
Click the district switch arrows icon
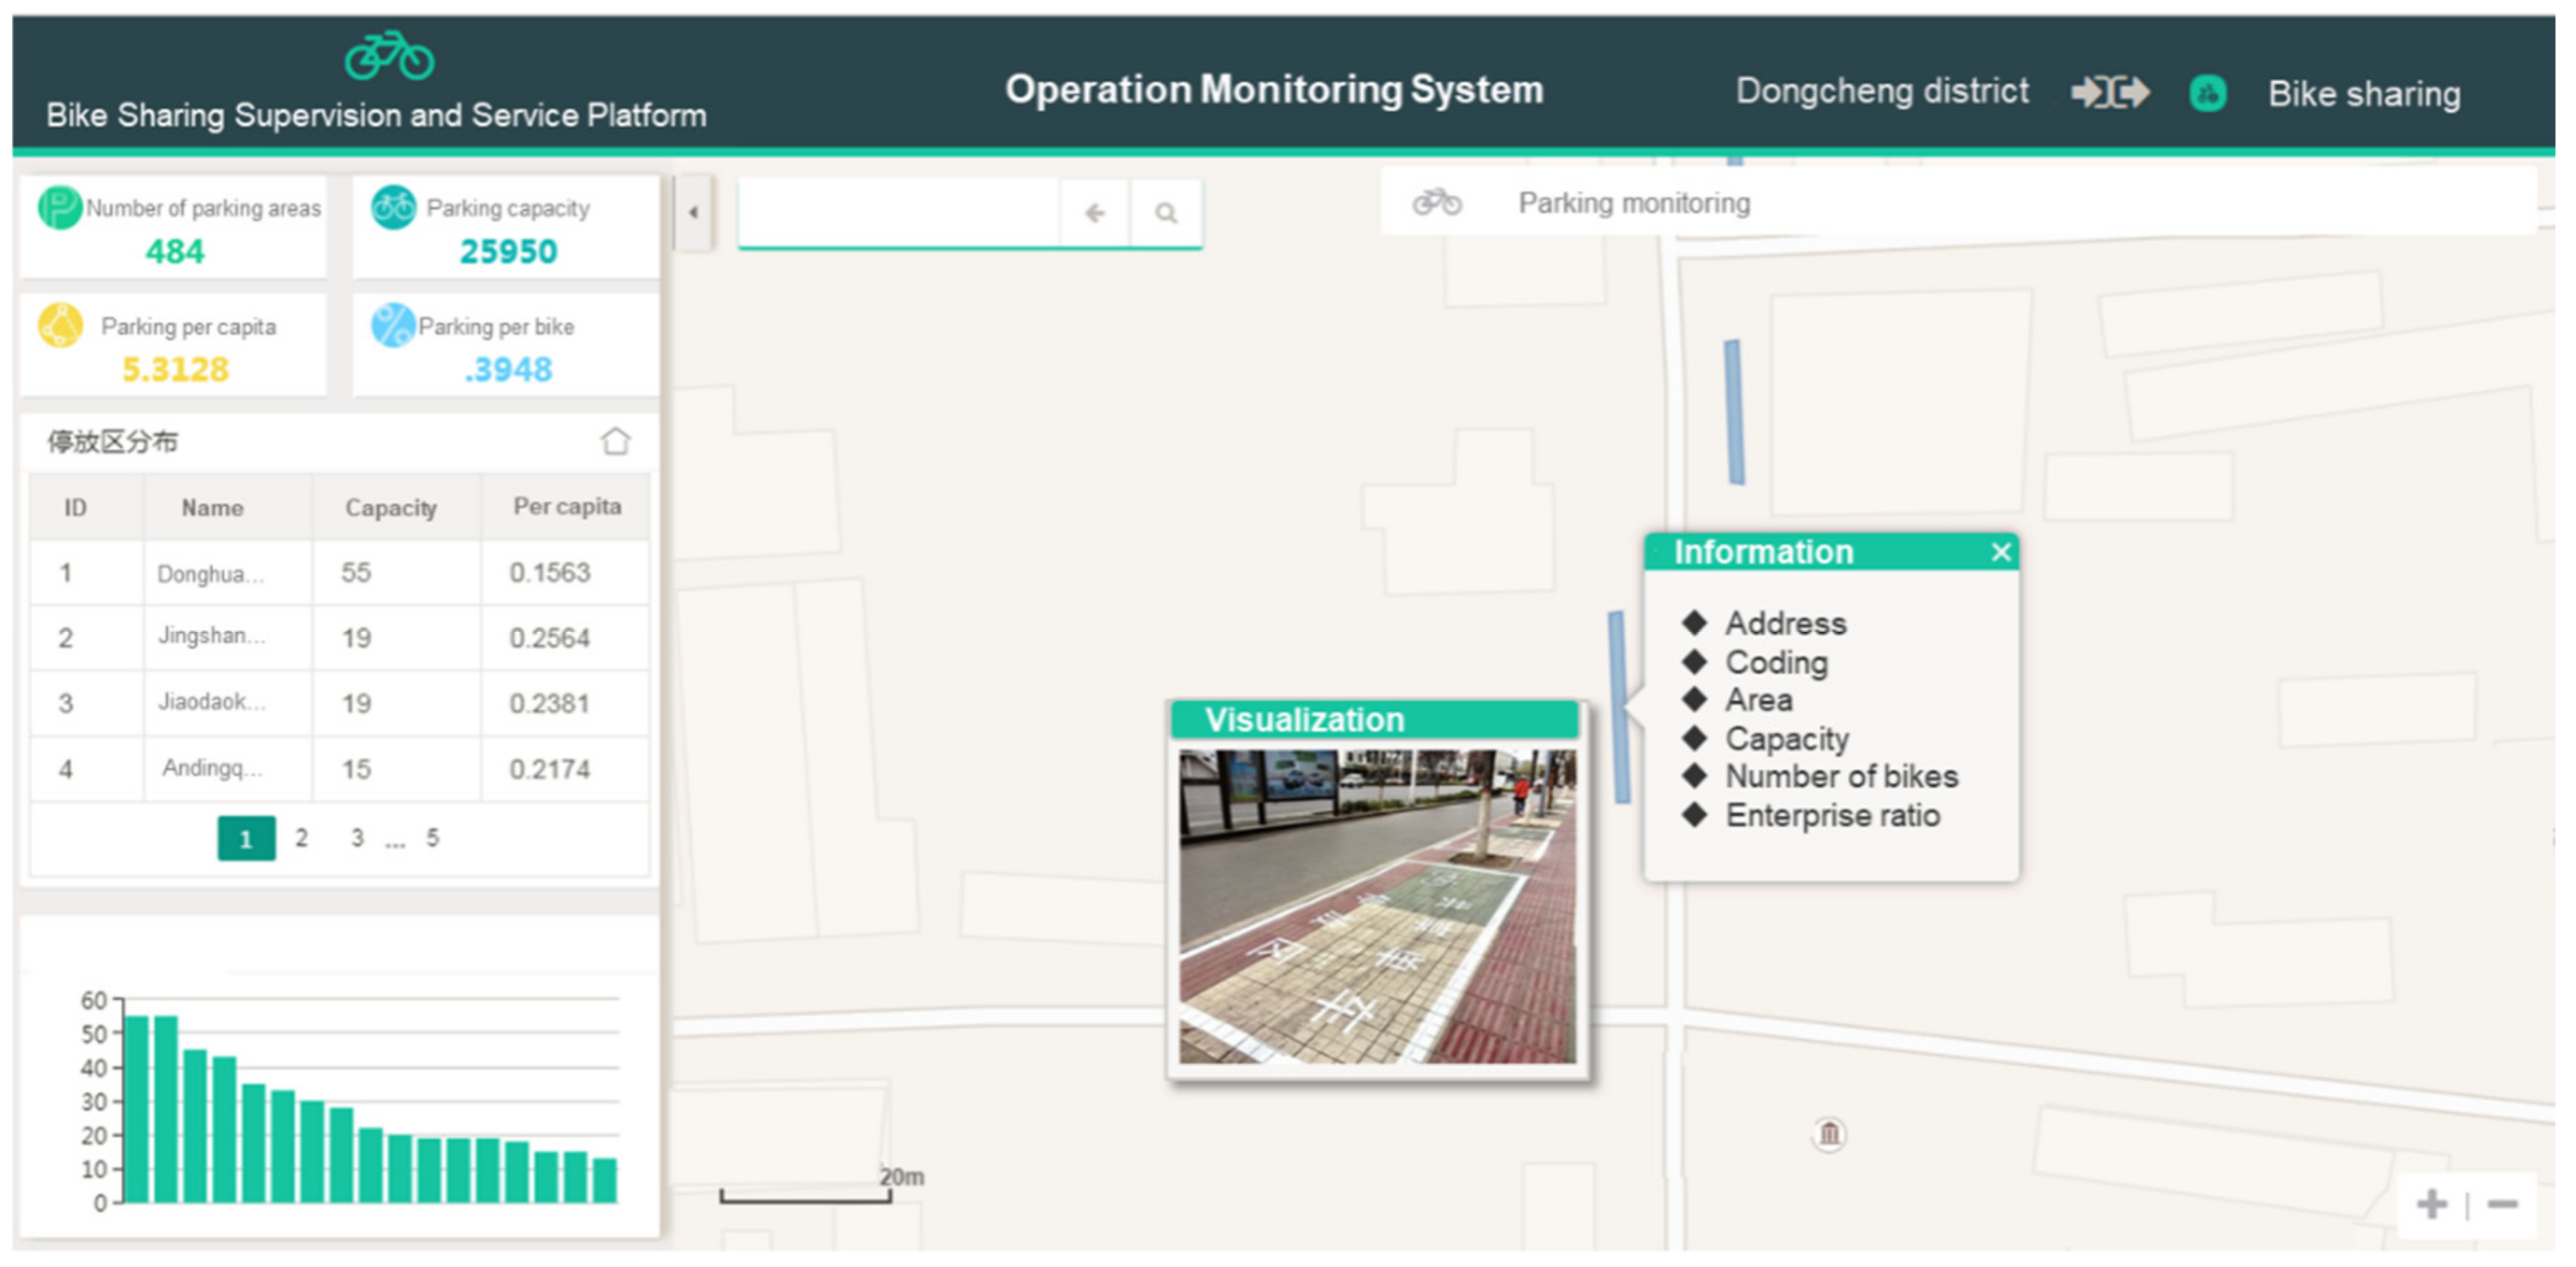[2110, 93]
